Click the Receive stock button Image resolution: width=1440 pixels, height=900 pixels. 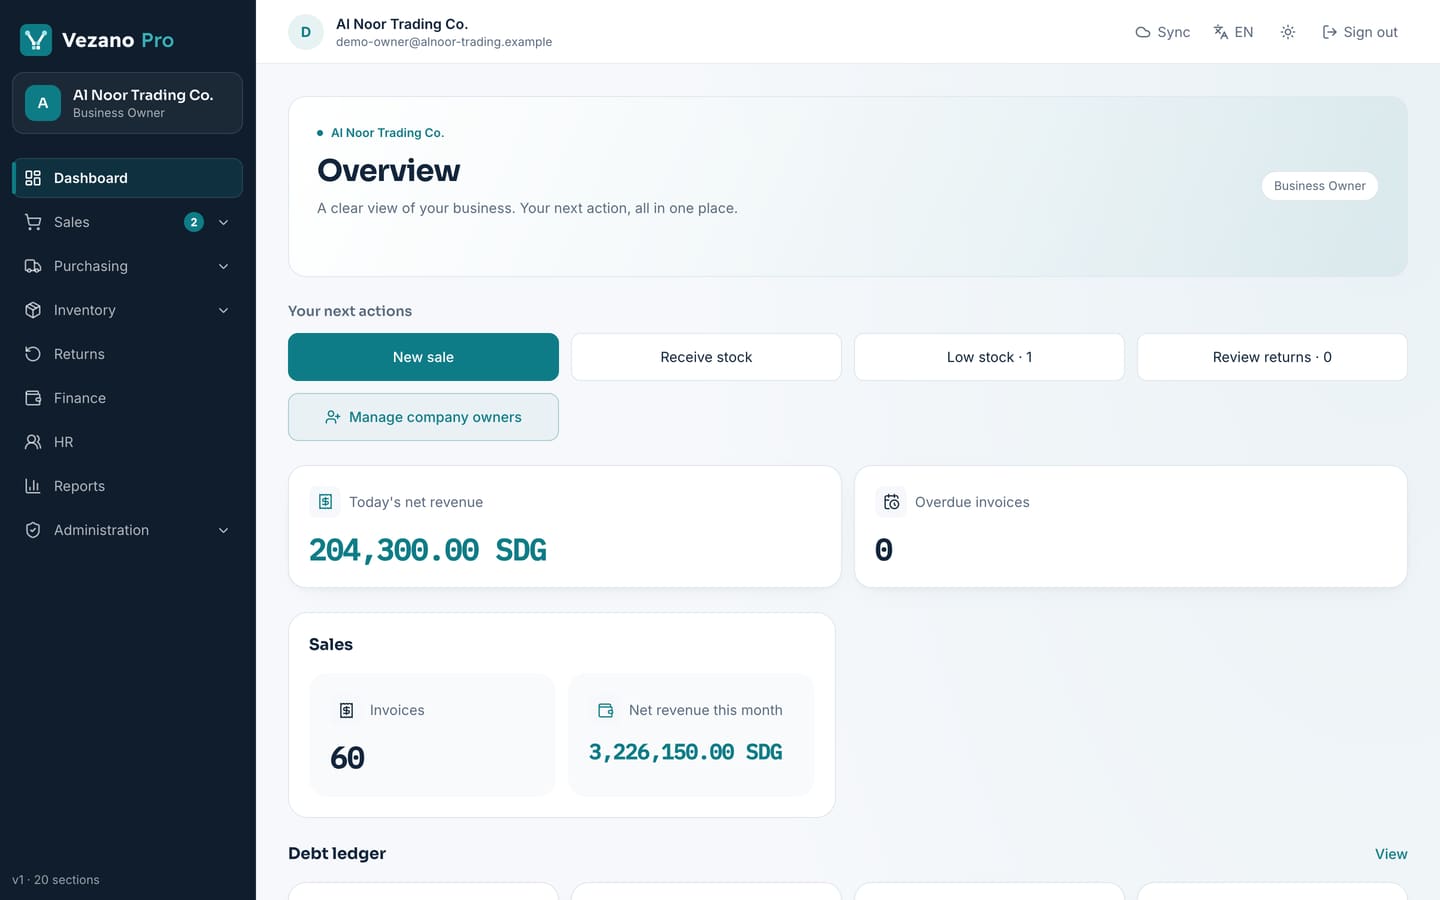706,357
